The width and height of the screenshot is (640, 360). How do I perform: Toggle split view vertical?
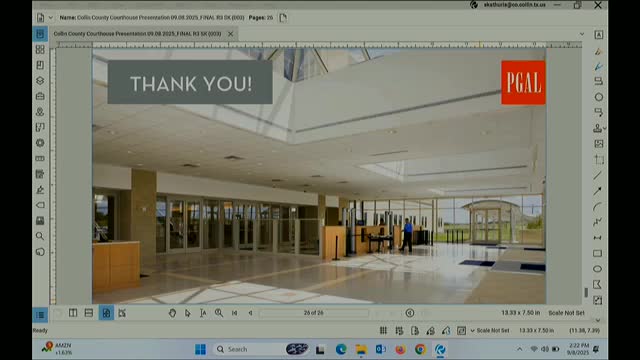(73, 313)
